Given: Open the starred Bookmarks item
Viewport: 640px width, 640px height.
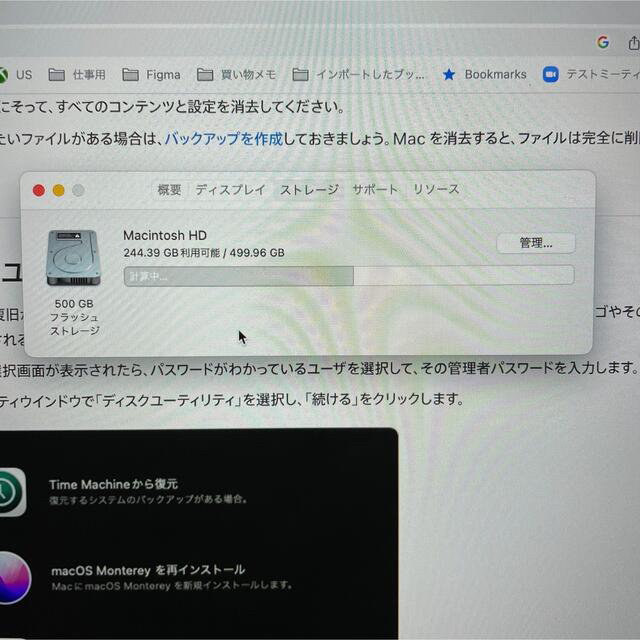Looking at the screenshot, I should pos(484,75).
